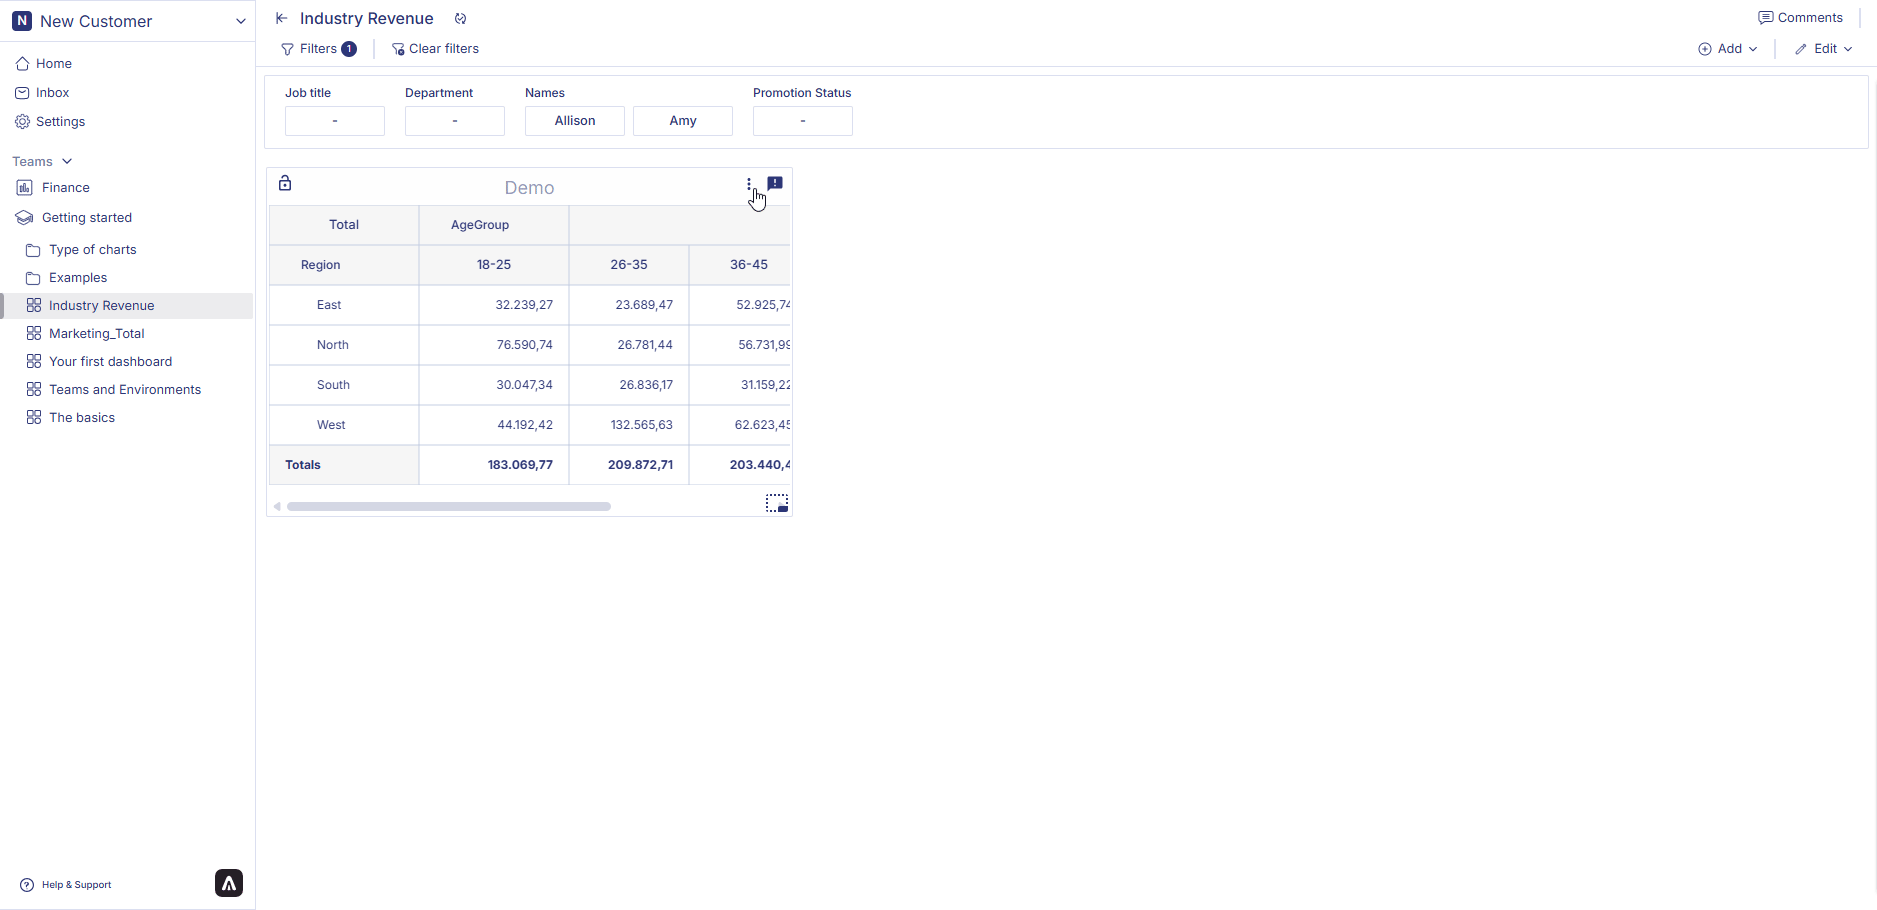The width and height of the screenshot is (1877, 910).
Task: Toggle the Filters panel
Action: tap(318, 49)
